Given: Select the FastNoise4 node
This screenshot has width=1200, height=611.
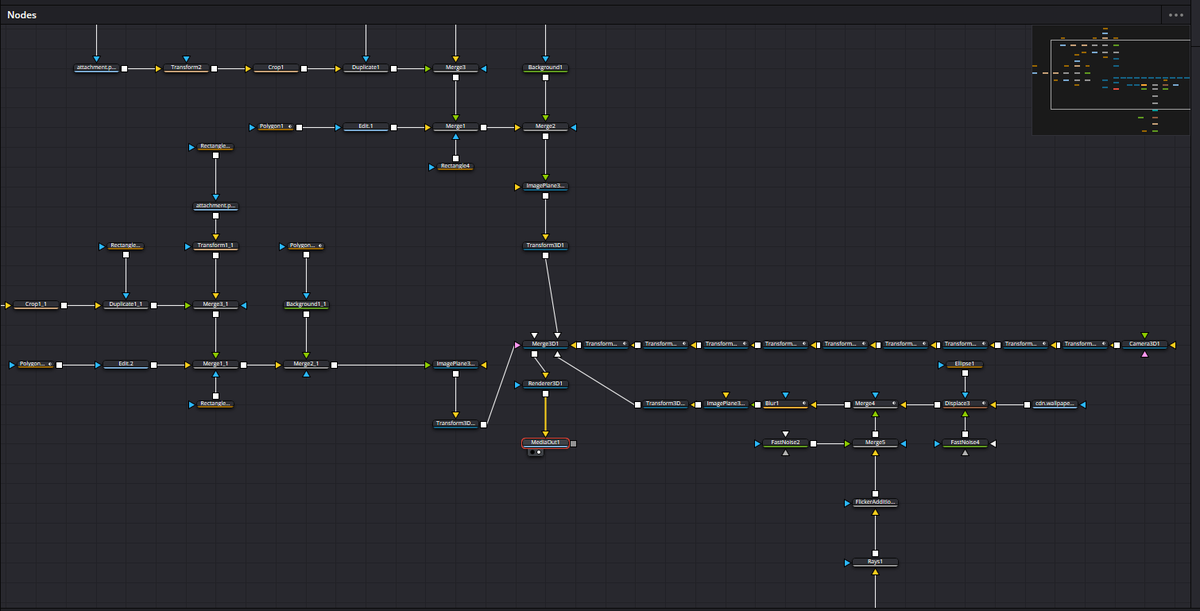Looking at the screenshot, I should [x=964, y=443].
